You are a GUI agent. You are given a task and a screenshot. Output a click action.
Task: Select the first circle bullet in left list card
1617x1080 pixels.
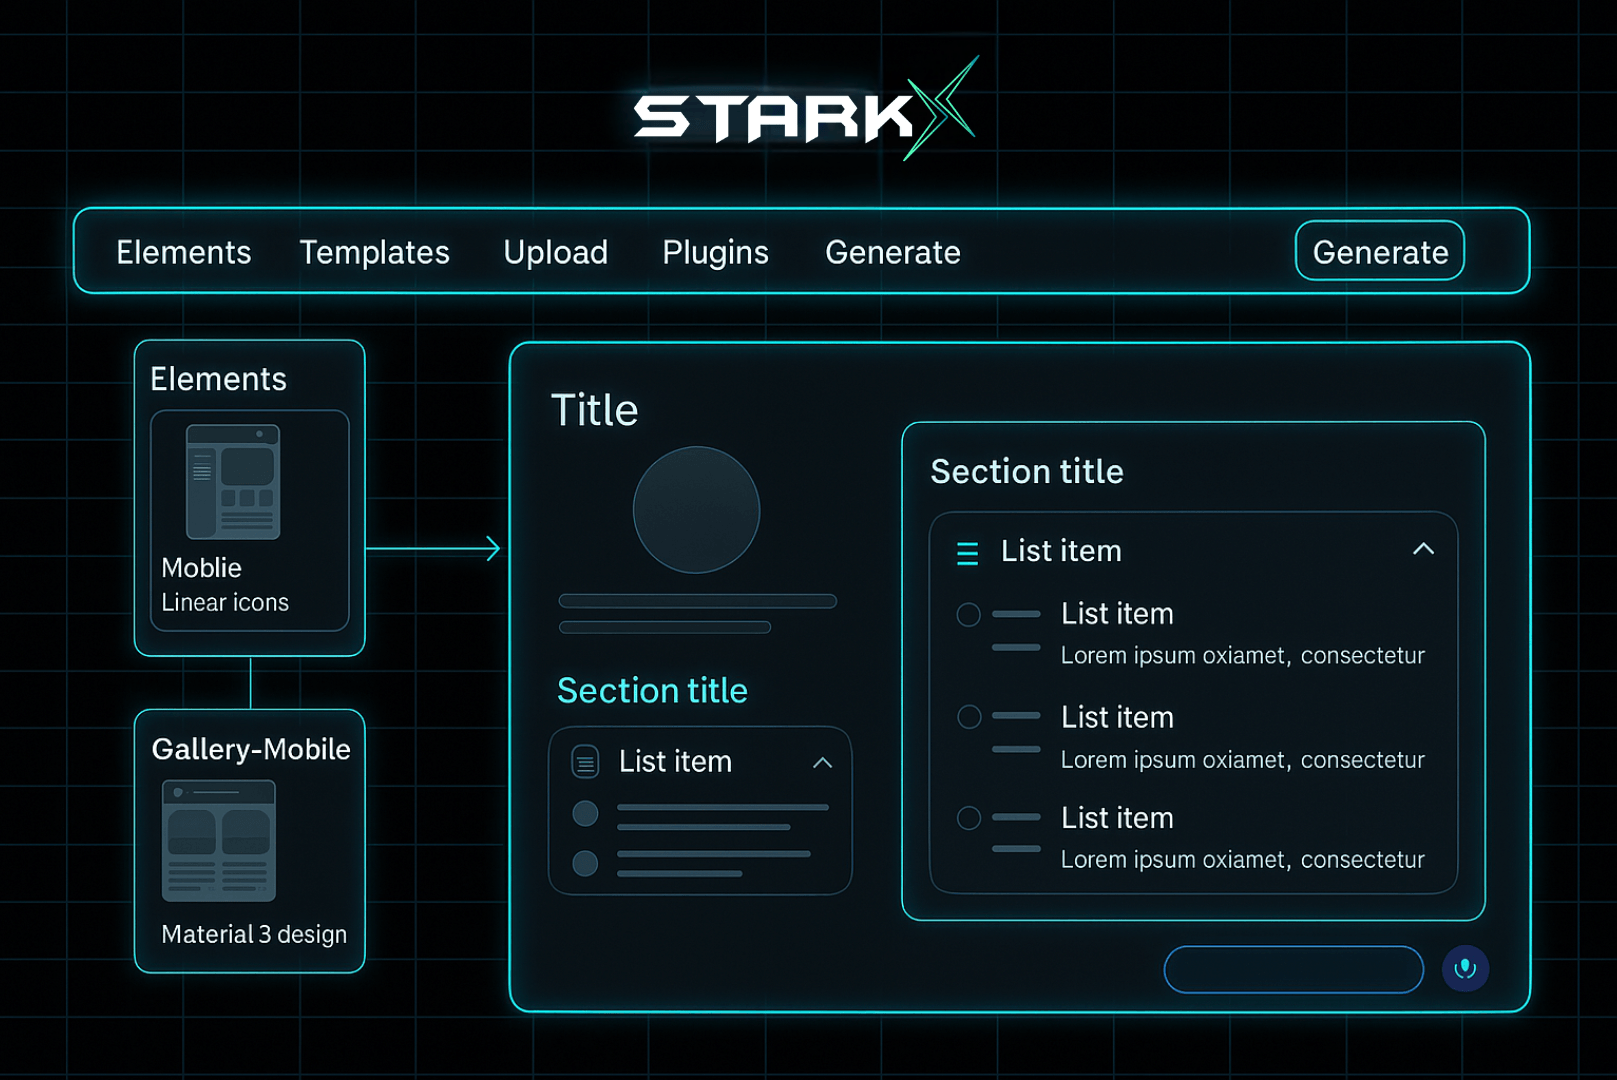(585, 814)
